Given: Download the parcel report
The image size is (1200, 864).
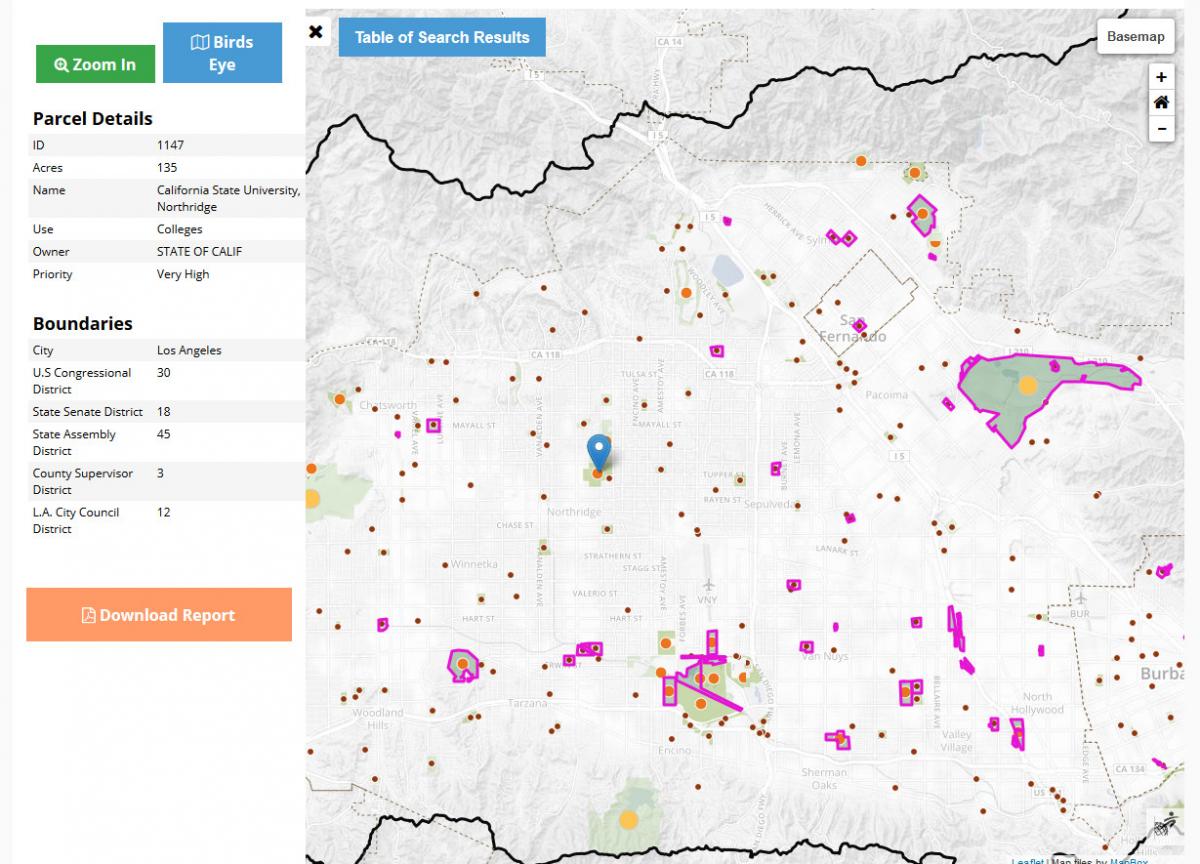Looking at the screenshot, I should (159, 615).
